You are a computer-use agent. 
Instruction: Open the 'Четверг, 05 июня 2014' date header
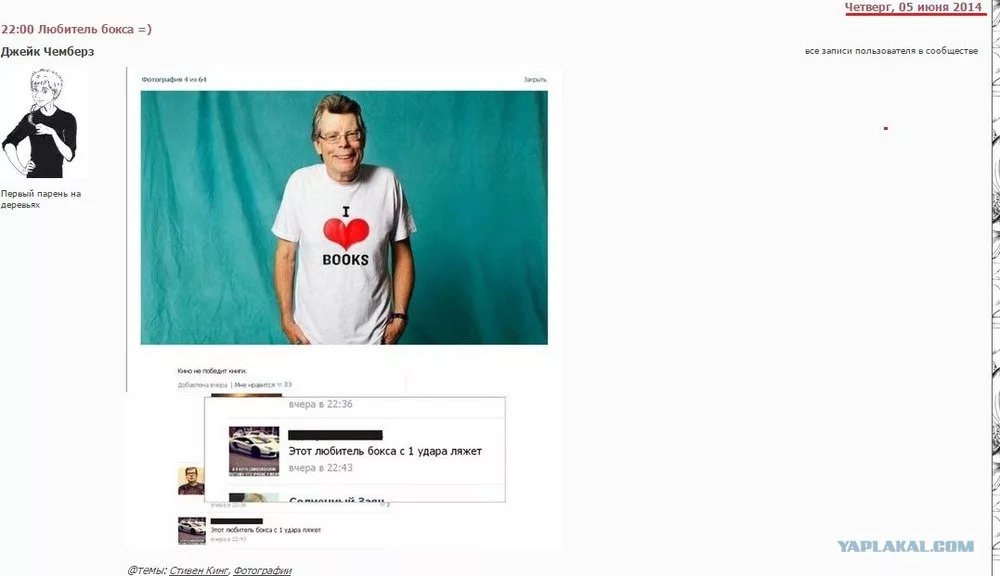point(913,8)
